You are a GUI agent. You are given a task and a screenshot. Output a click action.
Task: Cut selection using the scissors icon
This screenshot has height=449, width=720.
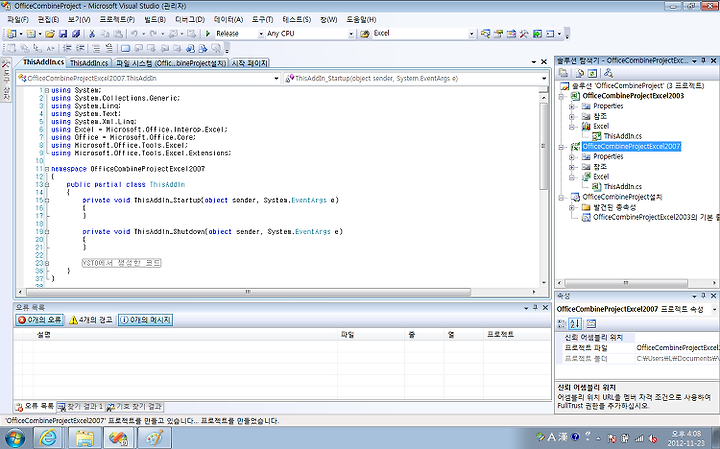tap(92, 34)
